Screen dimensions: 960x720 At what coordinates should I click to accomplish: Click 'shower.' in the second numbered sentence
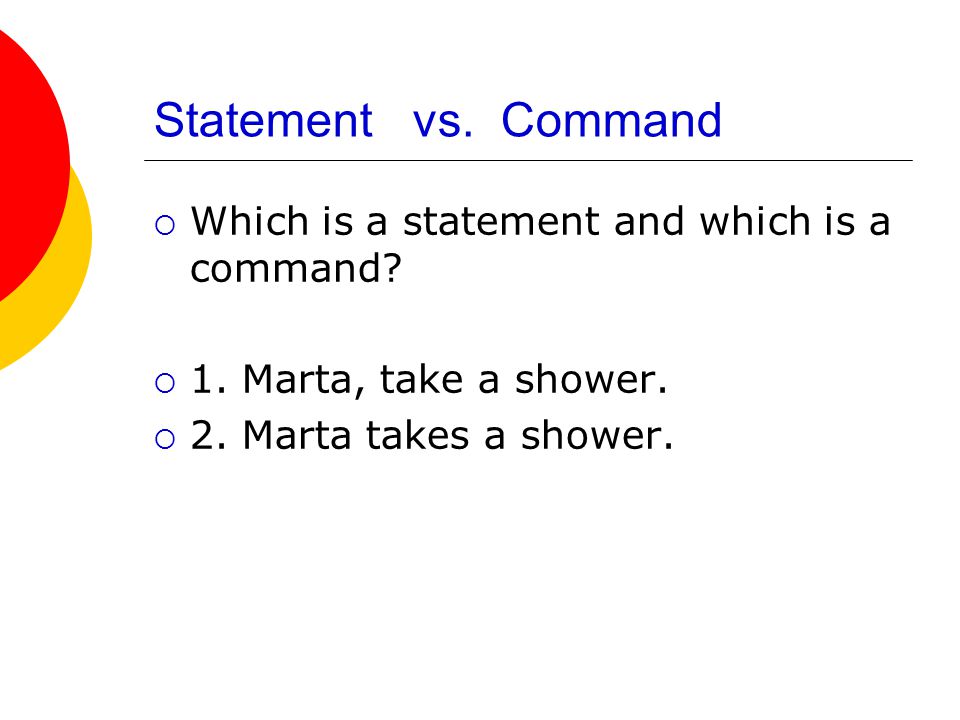point(597,435)
